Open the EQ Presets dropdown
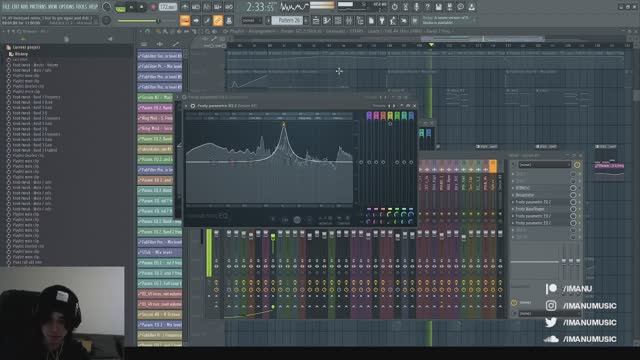 (379, 106)
